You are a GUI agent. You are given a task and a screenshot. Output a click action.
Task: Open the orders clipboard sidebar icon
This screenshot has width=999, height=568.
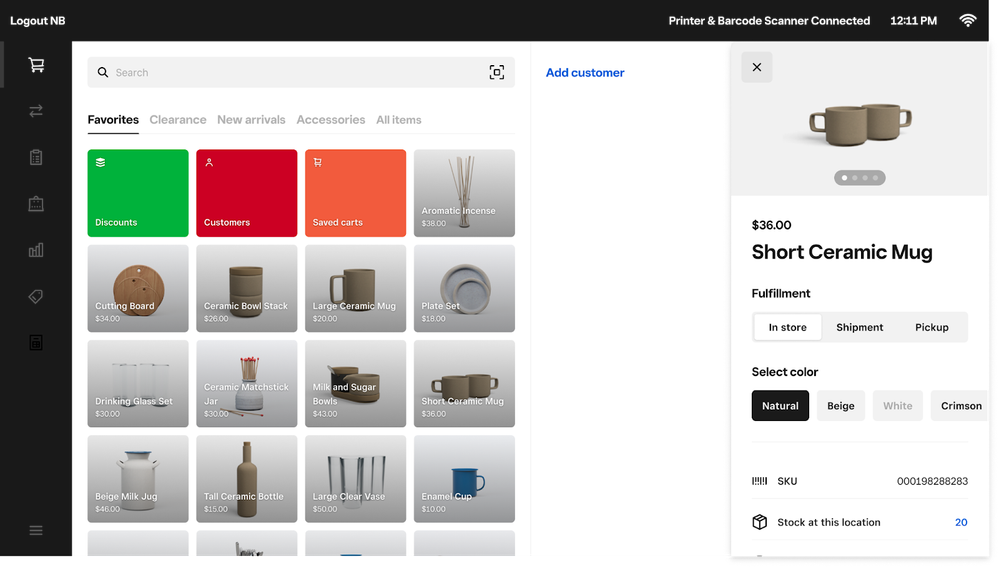pyautogui.click(x=36, y=157)
